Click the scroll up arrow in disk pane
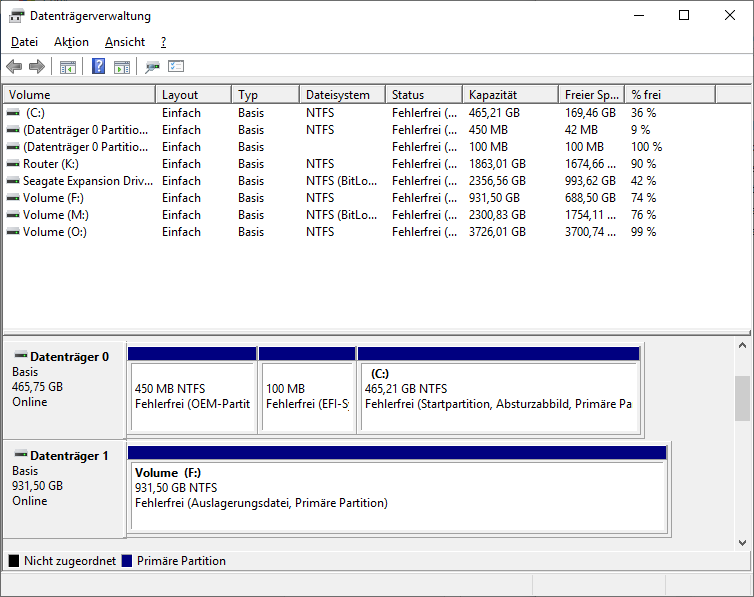The width and height of the screenshot is (754, 597). pos(742,345)
